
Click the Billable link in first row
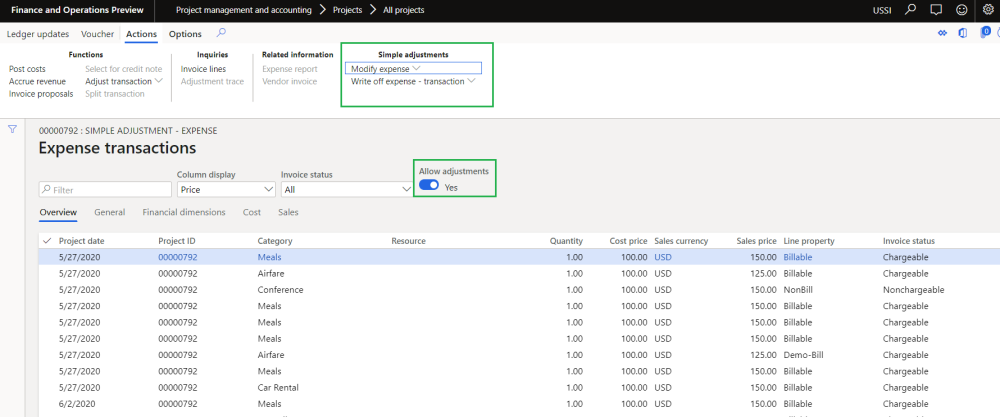[x=799, y=257]
